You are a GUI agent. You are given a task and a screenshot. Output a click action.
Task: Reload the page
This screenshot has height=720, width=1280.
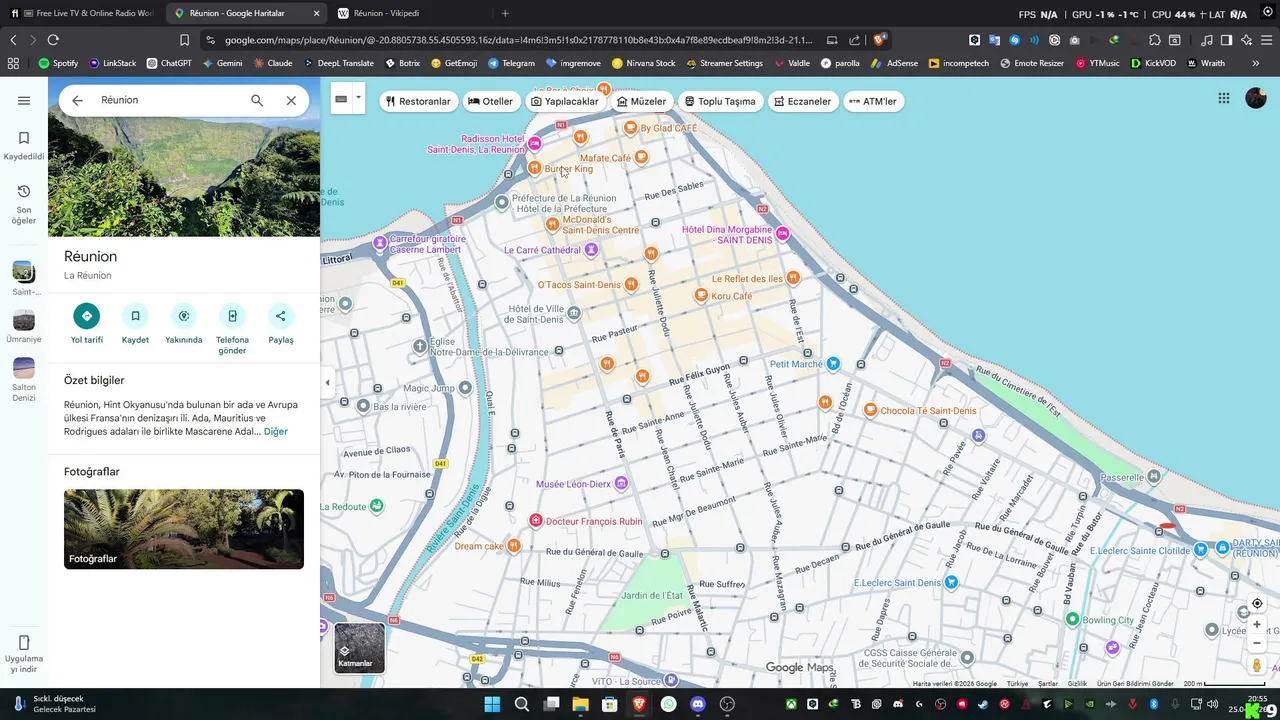coord(53,40)
